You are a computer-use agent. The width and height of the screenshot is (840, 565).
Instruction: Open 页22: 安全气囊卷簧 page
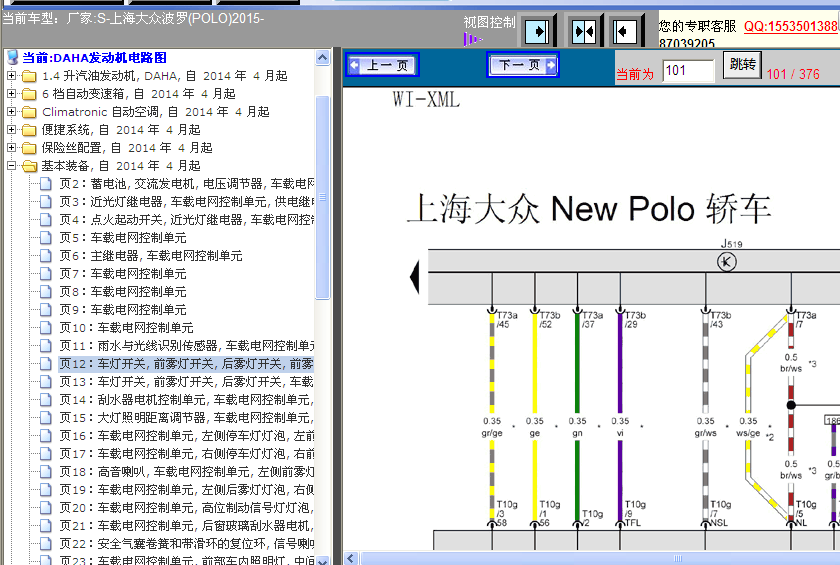click(186, 544)
